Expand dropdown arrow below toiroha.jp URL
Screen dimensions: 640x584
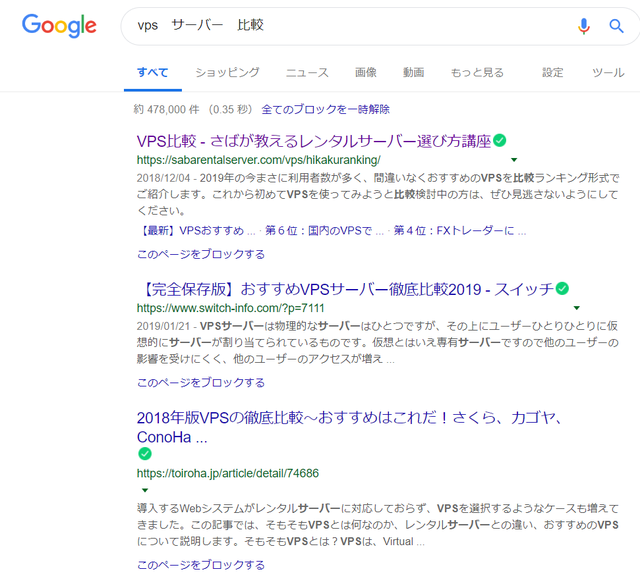(145, 490)
